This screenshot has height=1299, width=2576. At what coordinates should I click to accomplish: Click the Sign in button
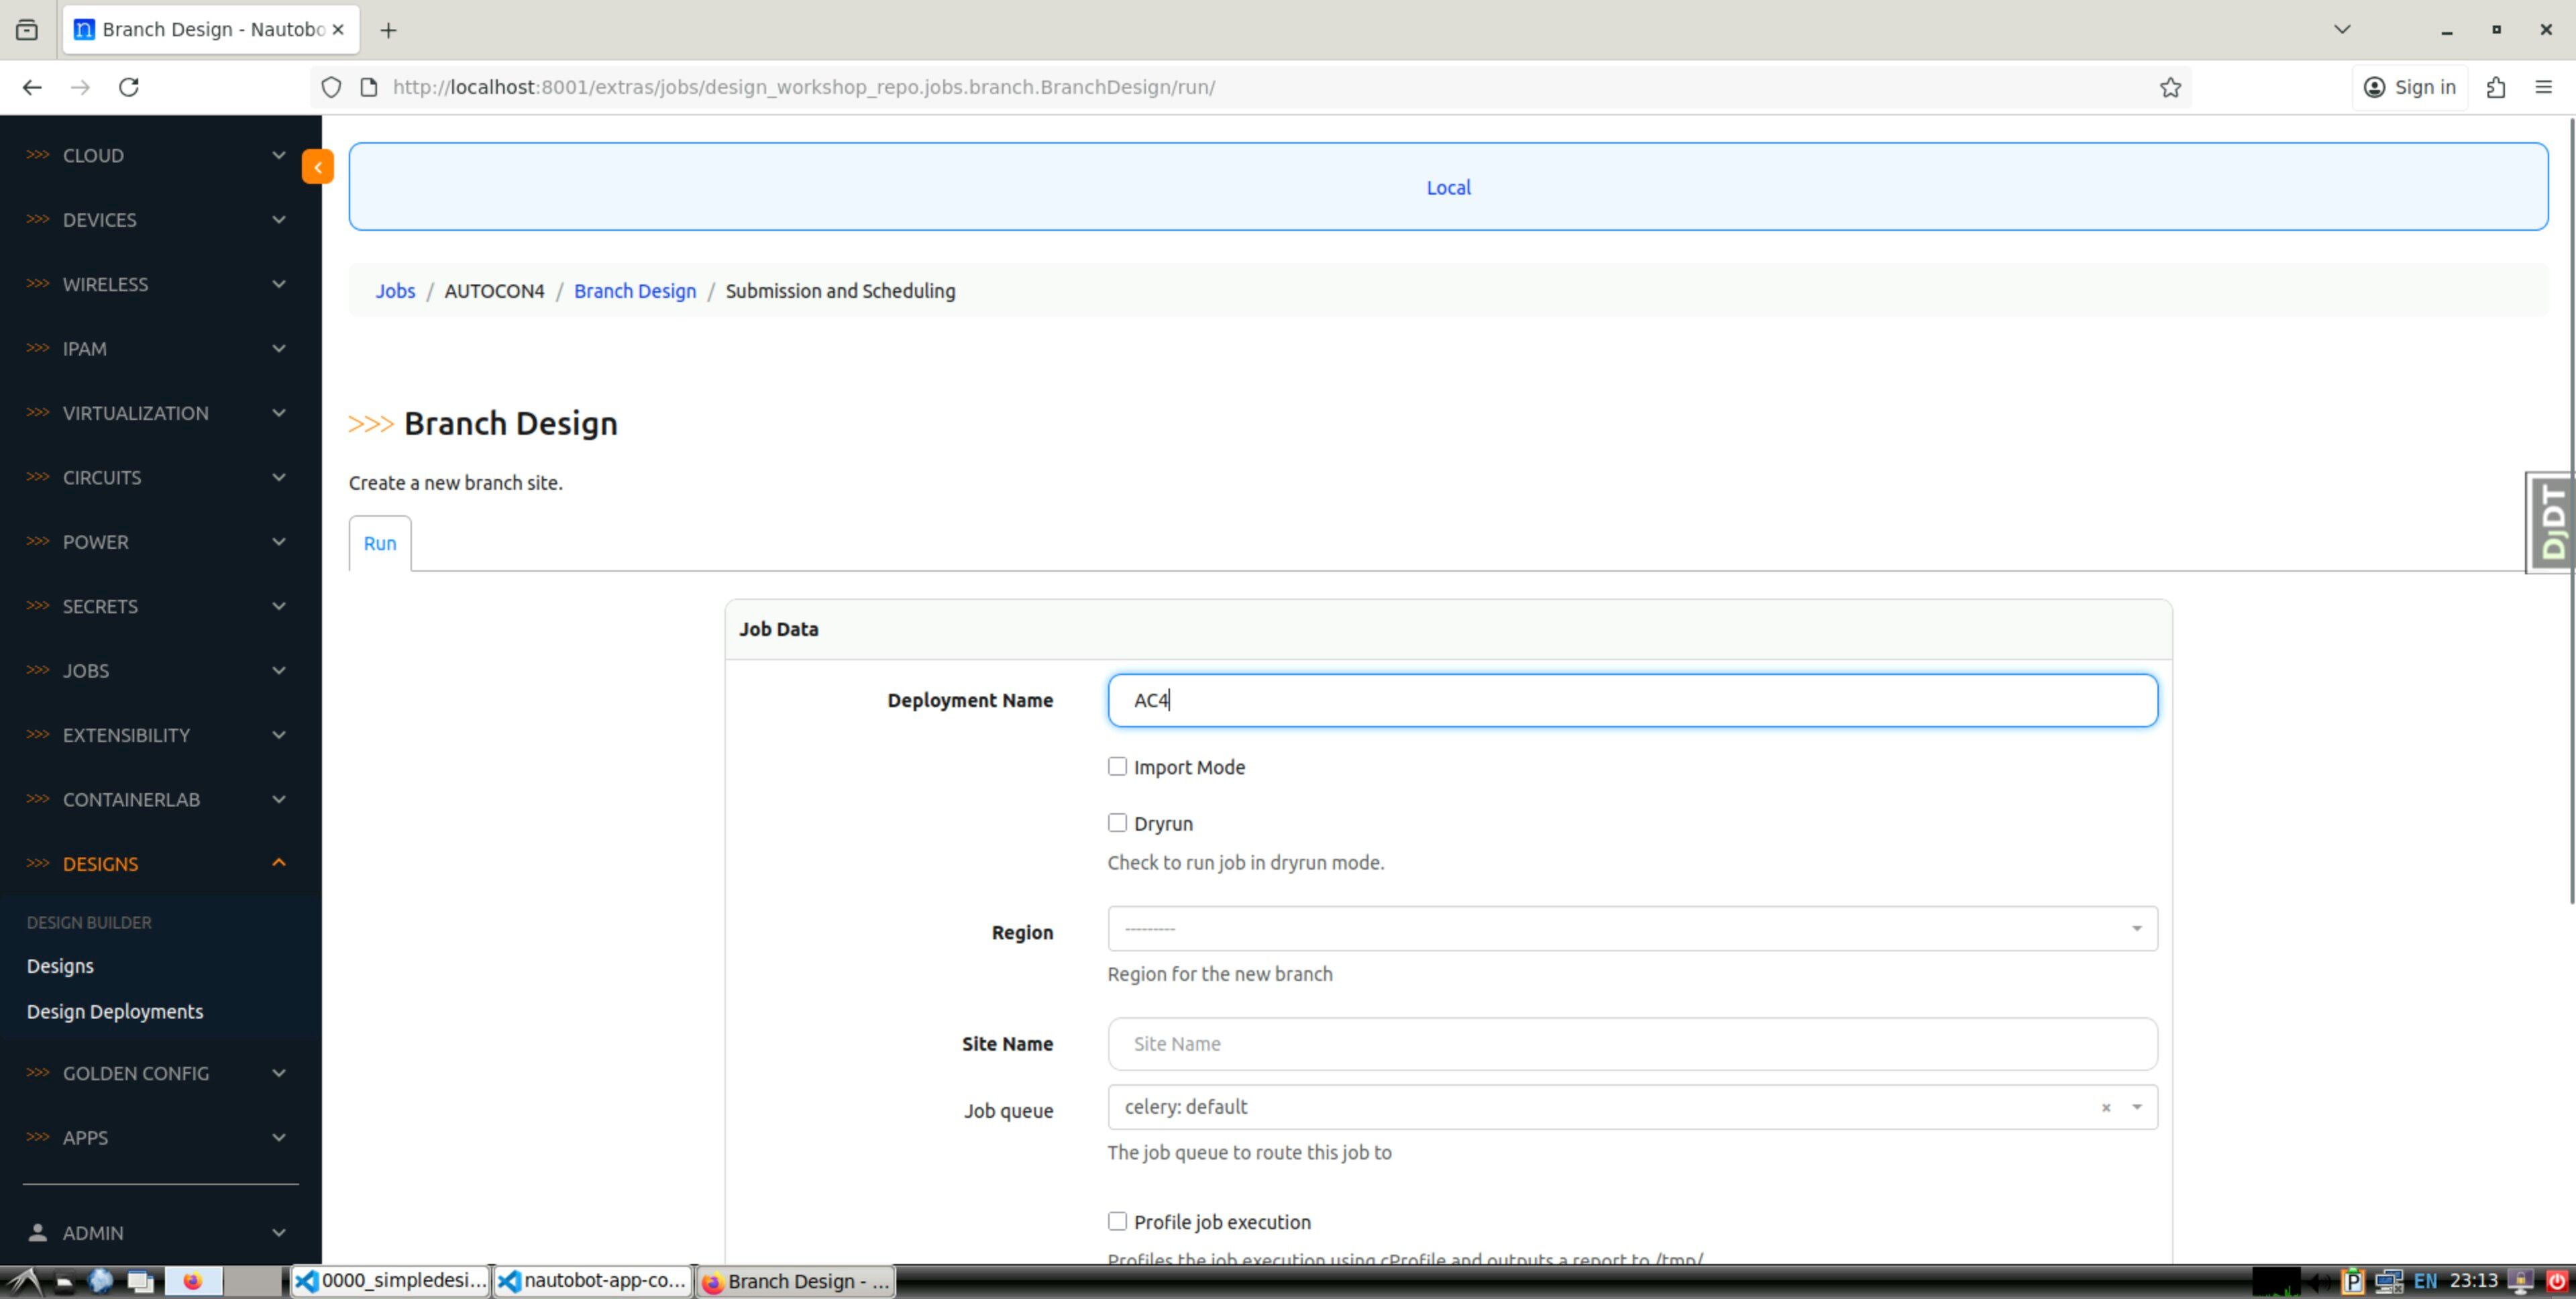(x=2409, y=87)
